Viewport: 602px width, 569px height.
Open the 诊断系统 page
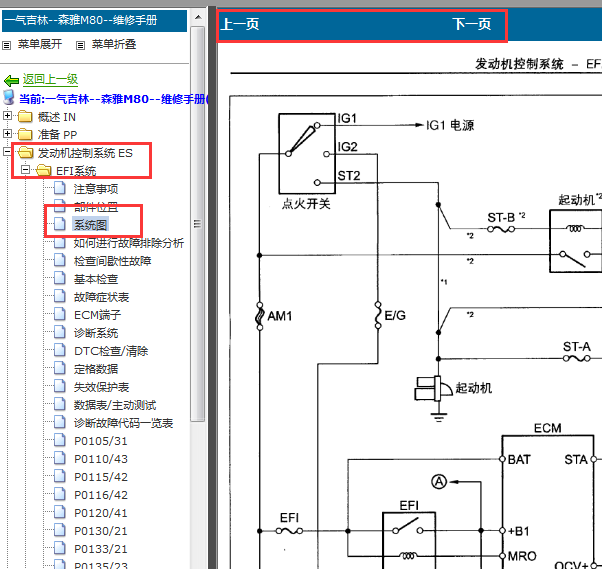pos(96,333)
